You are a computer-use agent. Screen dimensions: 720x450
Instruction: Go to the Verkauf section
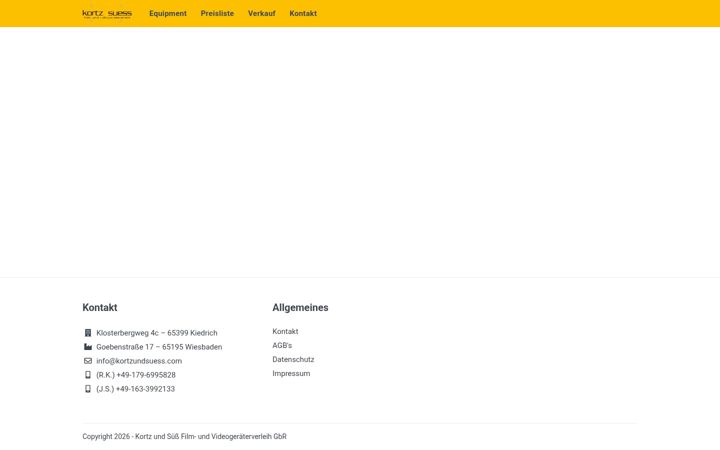(x=262, y=14)
